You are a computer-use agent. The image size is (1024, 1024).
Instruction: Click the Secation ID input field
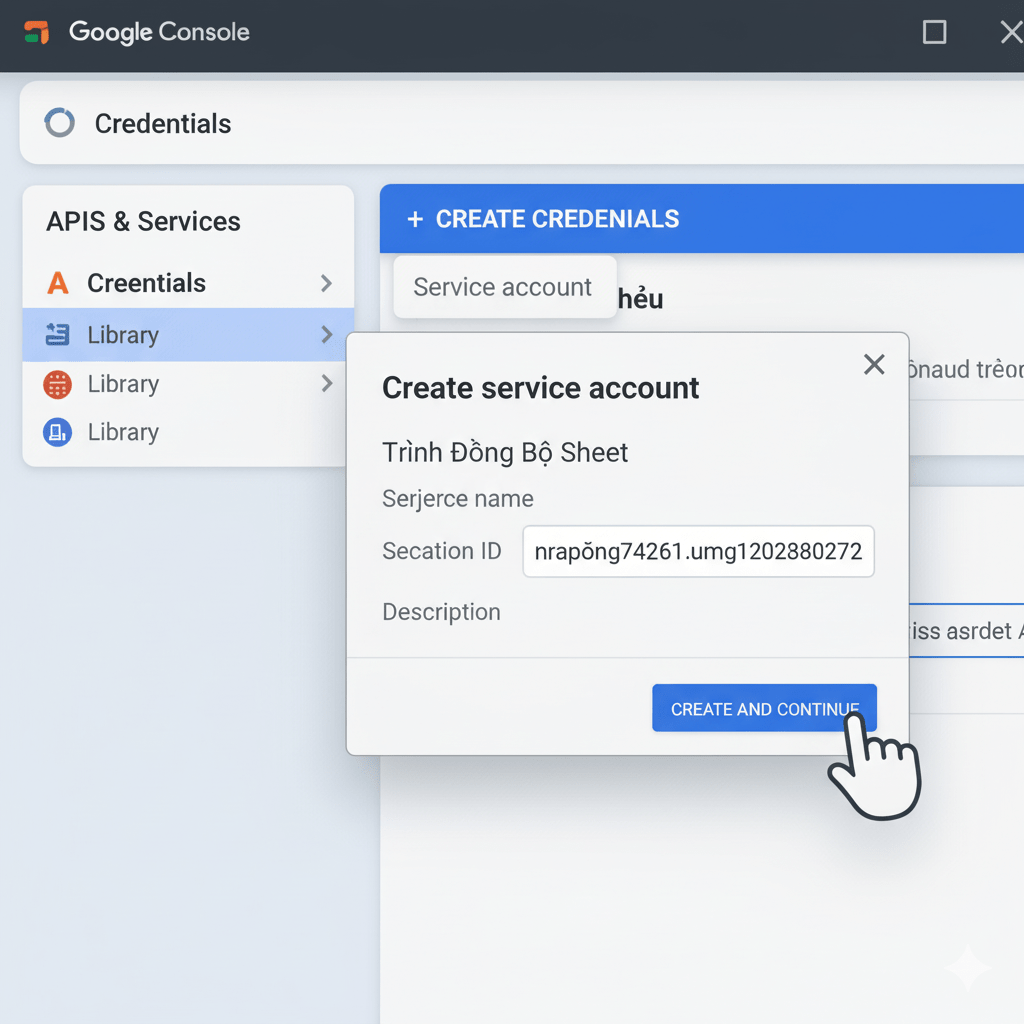[698, 551]
